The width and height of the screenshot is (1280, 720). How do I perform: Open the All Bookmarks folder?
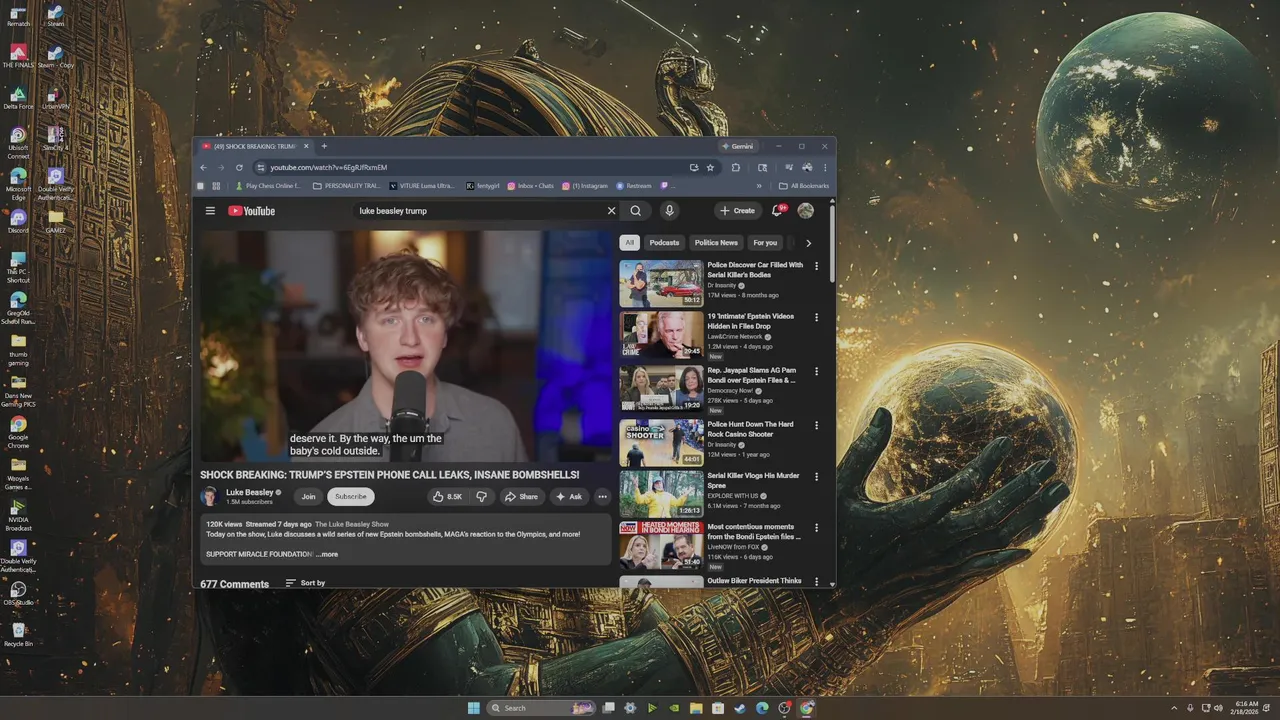[804, 186]
